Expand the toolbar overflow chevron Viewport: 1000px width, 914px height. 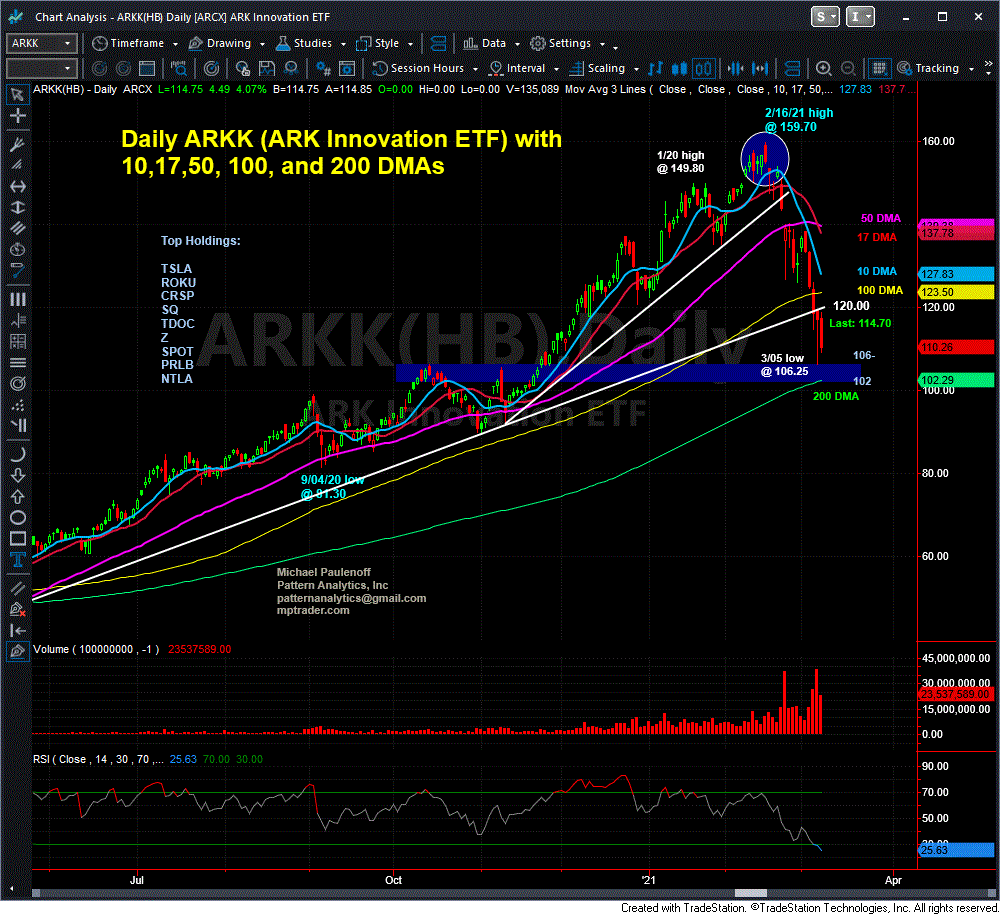989,66
